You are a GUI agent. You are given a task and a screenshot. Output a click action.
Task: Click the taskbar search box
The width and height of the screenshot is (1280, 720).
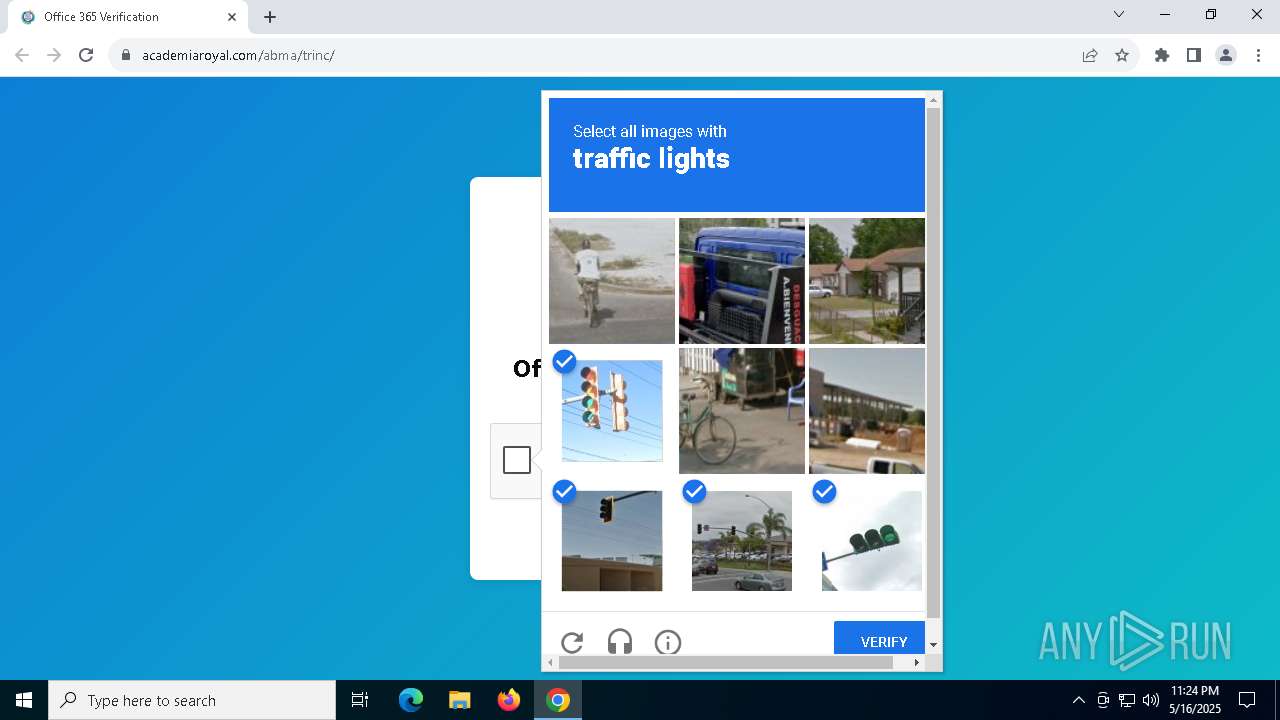pyautogui.click(x=192, y=700)
